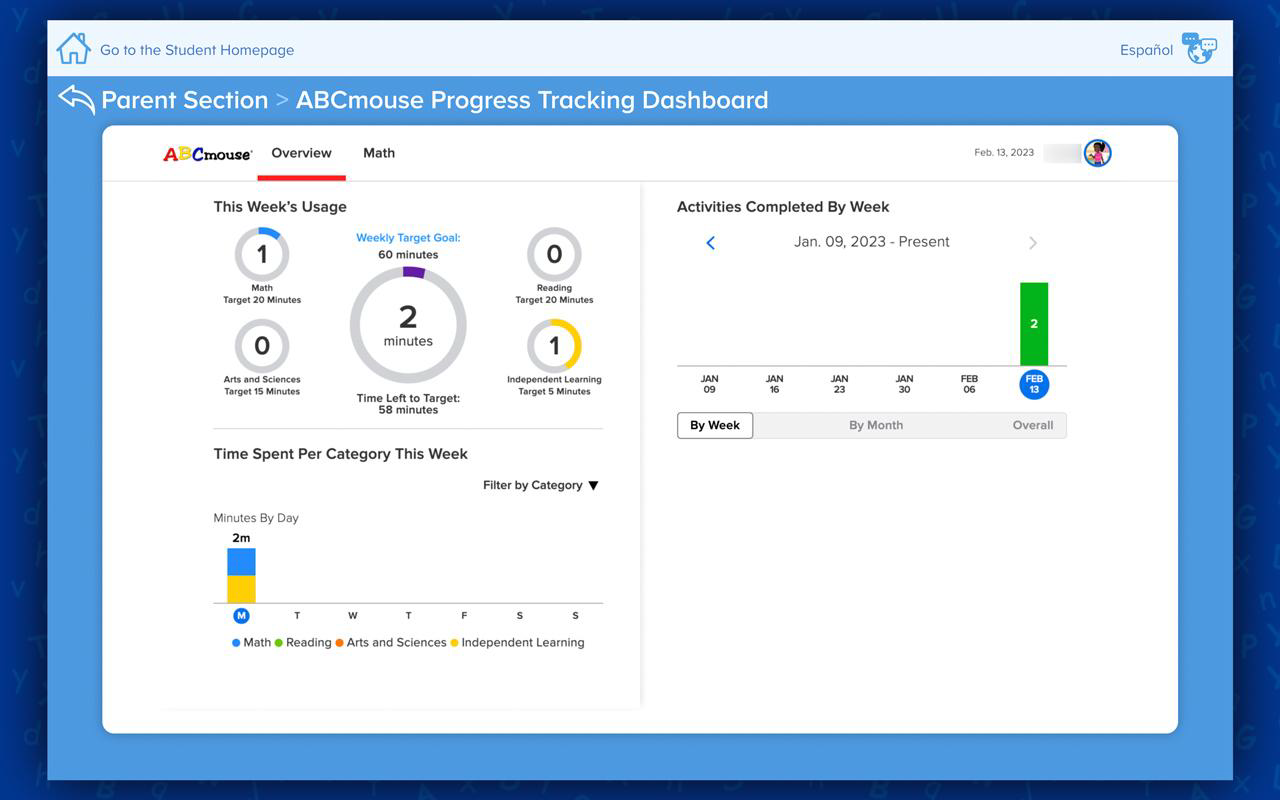1280x800 pixels.
Task: Click the weekly target ring showing 2 minutes
Action: click(x=408, y=325)
